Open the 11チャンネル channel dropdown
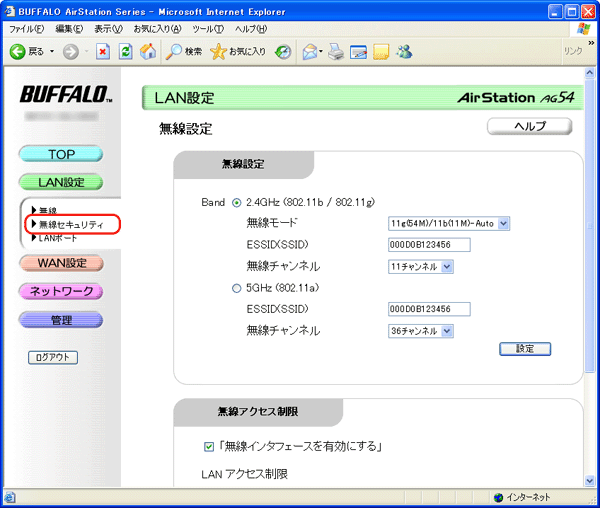Screen dimensions: 600x508 click(421, 267)
